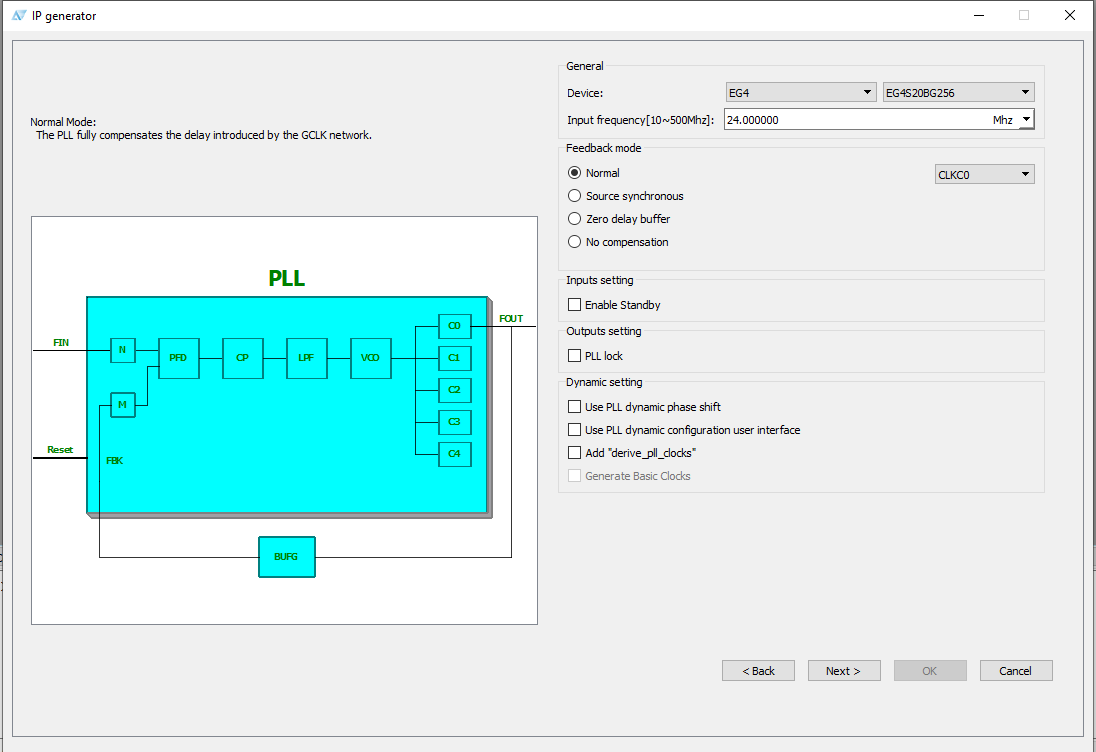
Task: Close the IP generator window
Action: pyautogui.click(x=1069, y=15)
